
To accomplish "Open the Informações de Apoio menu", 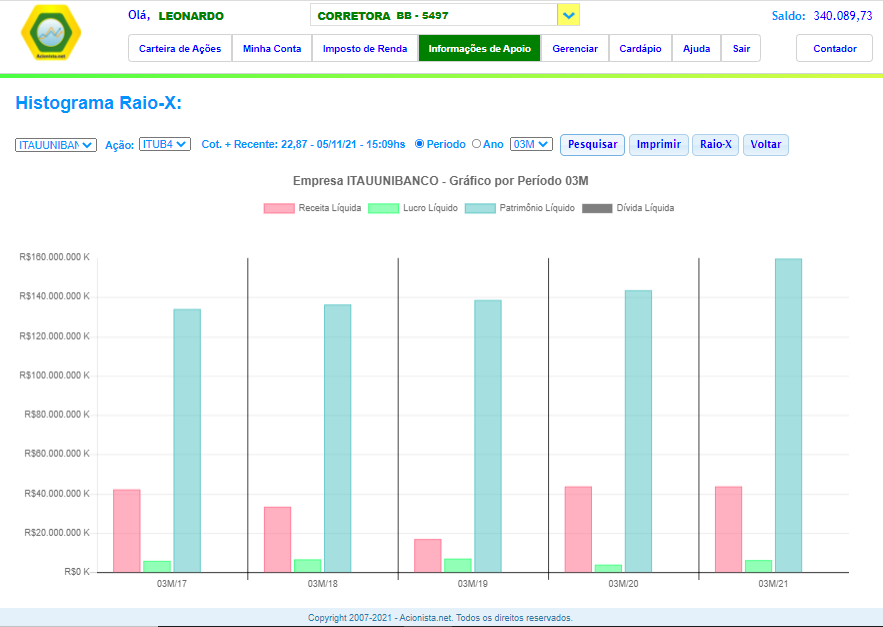I will (x=479, y=48).
